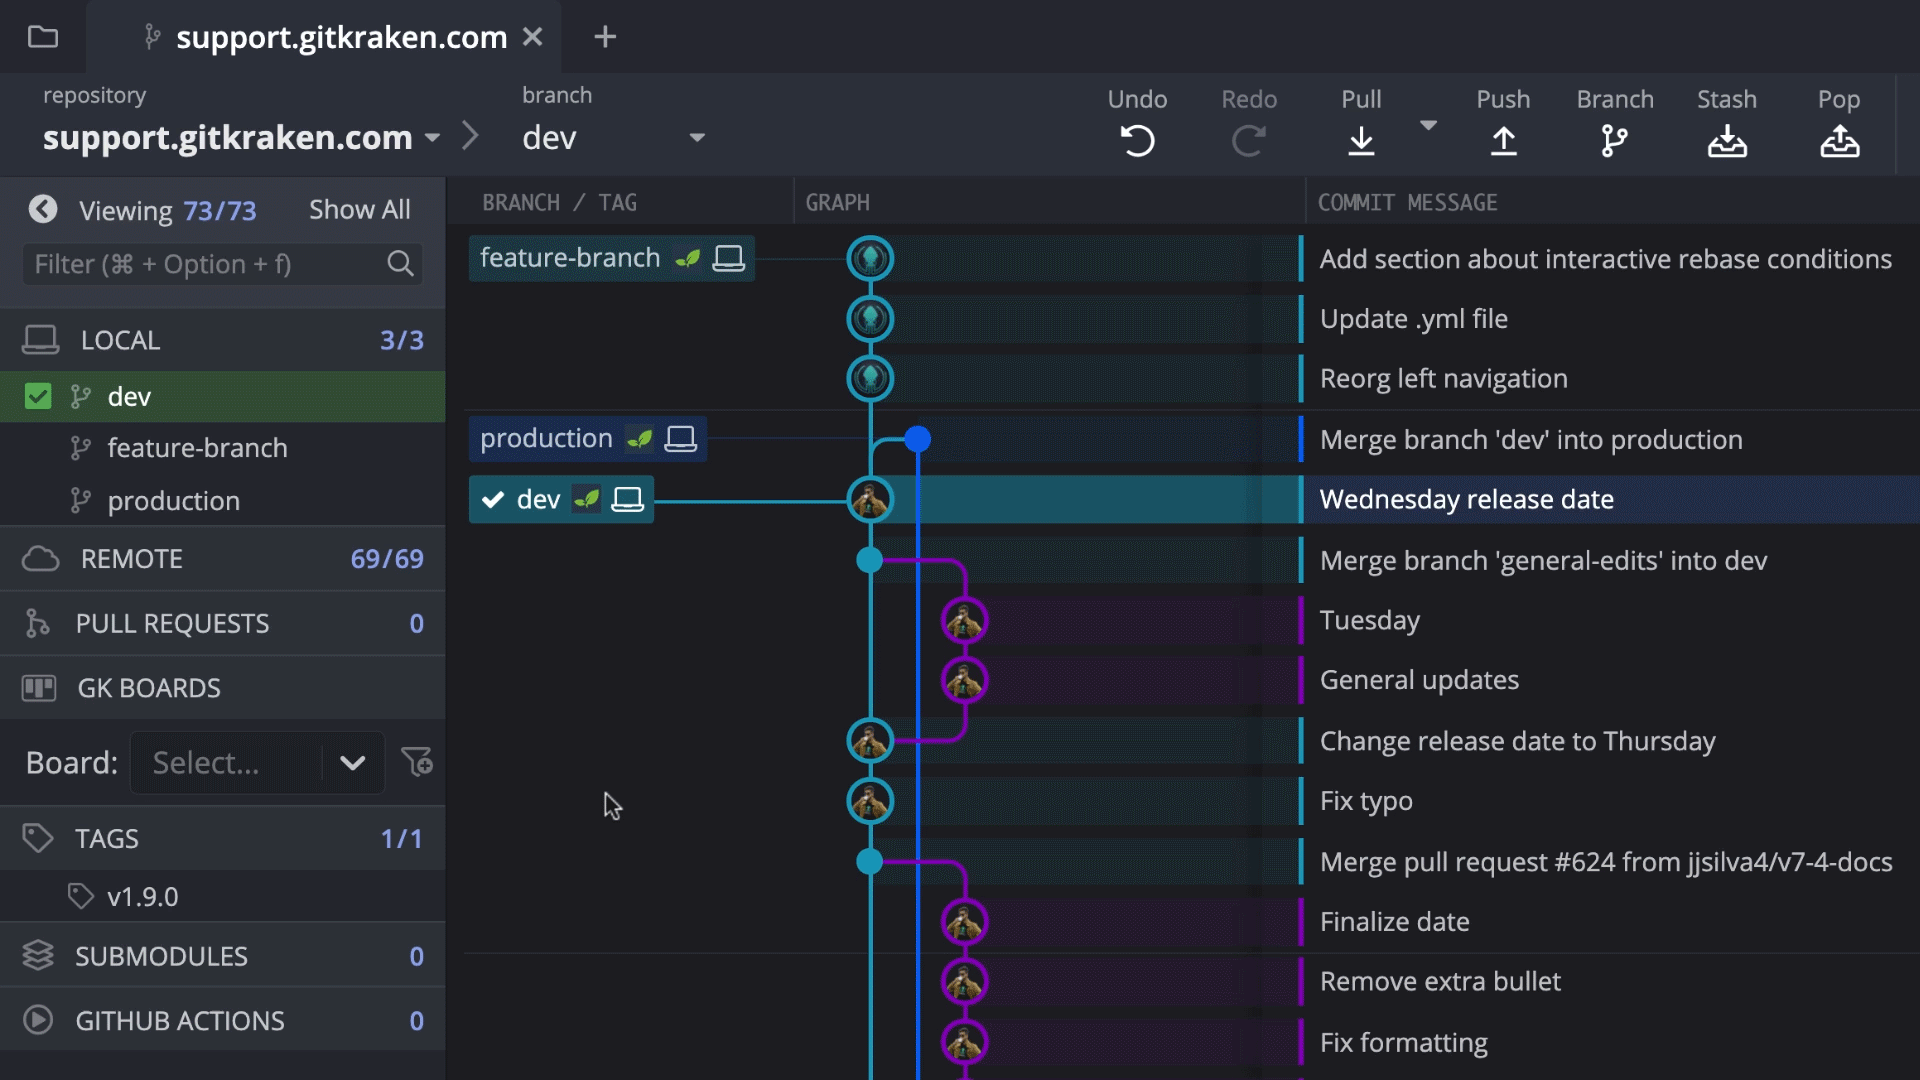Collapse left panel with back arrow icon

click(x=43, y=209)
